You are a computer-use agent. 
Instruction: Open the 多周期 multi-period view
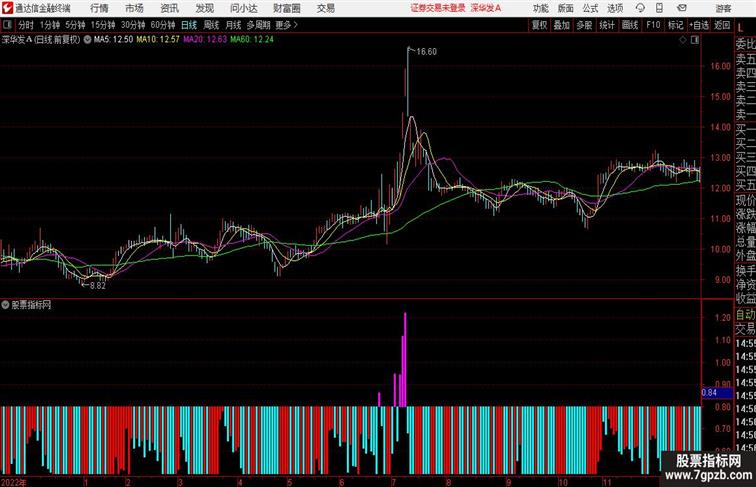click(258, 25)
